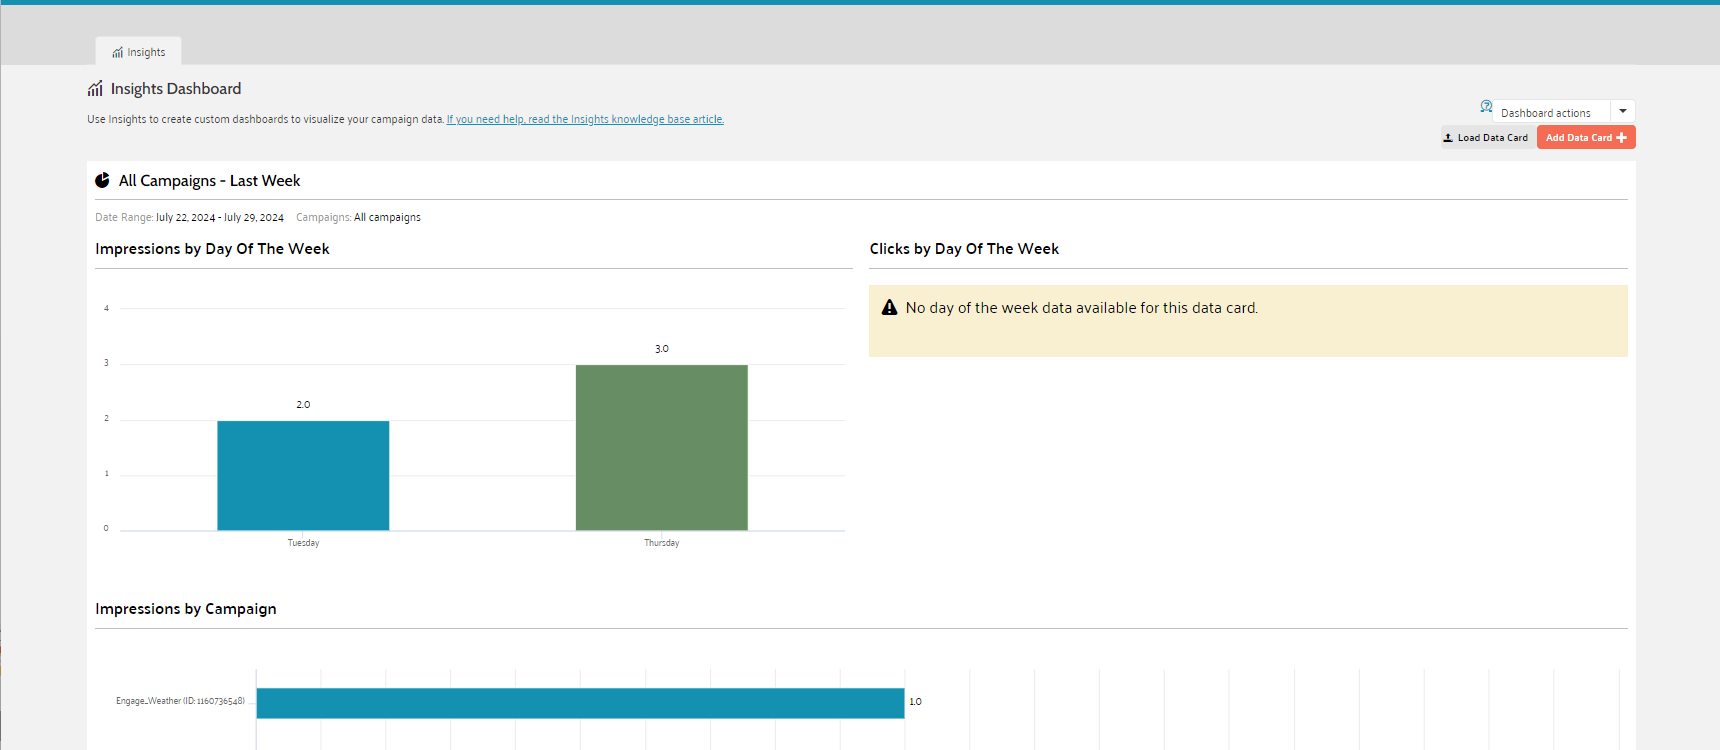This screenshot has width=1720, height=750.
Task: Select the blue Tuesday impressions bar
Action: 303,475
